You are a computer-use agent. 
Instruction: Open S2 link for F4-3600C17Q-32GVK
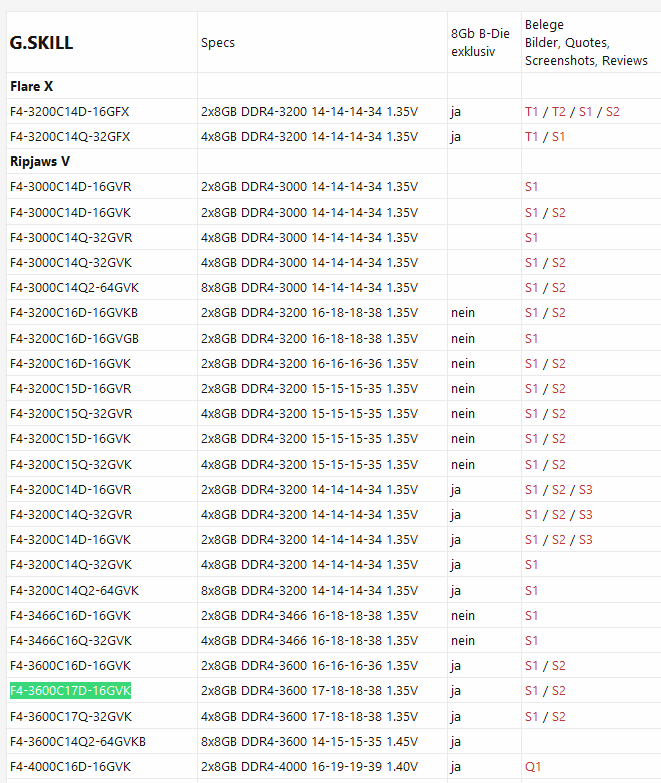coord(558,716)
